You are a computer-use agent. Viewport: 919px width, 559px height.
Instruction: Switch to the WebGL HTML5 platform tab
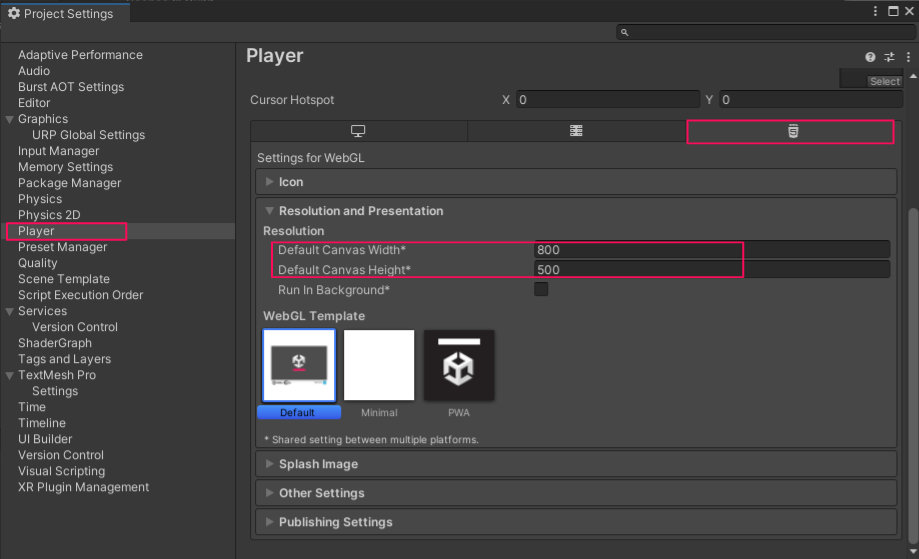click(791, 131)
